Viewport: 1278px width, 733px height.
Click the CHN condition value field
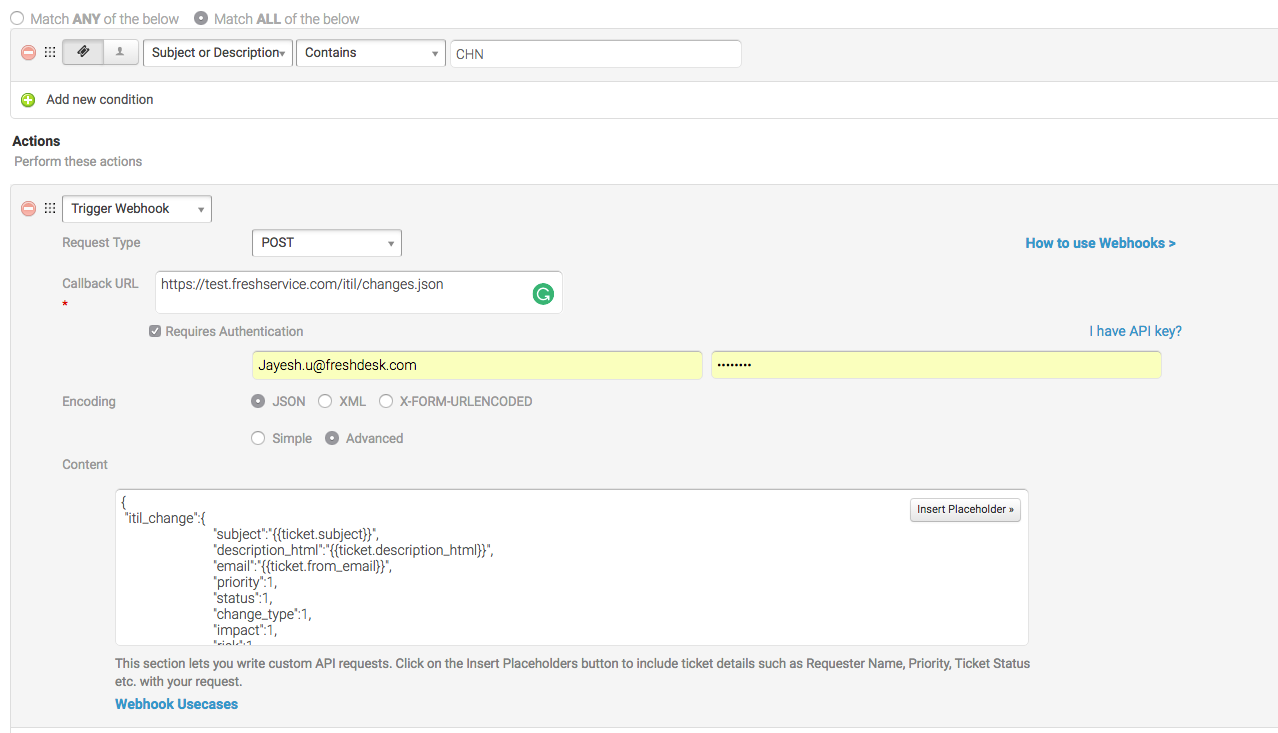(596, 54)
